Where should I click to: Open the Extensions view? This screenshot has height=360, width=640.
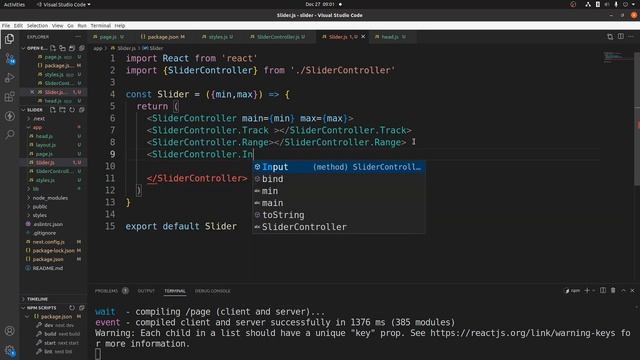coord(9,97)
